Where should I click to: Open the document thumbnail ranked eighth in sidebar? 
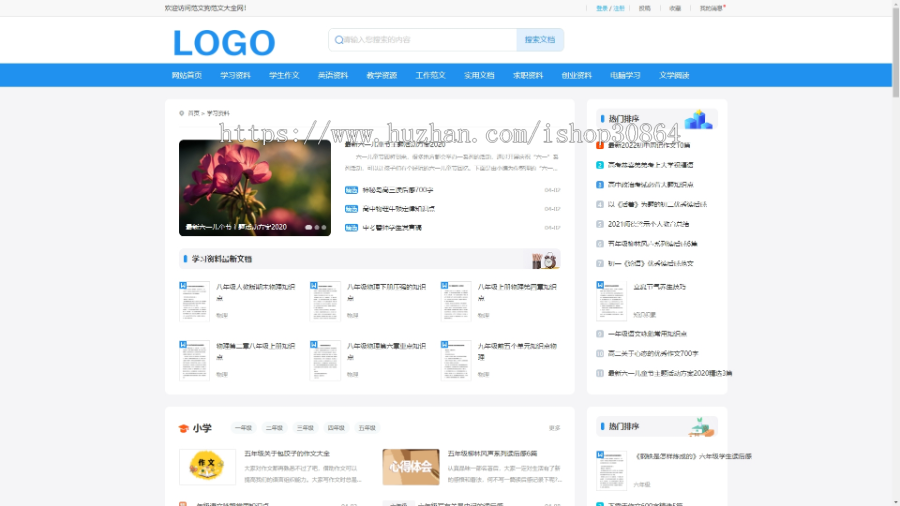(611, 301)
